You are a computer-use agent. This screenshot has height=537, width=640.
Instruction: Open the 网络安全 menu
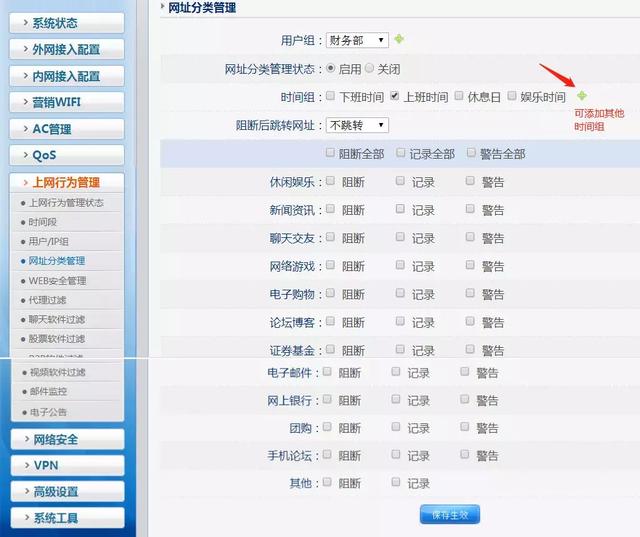pos(67,439)
